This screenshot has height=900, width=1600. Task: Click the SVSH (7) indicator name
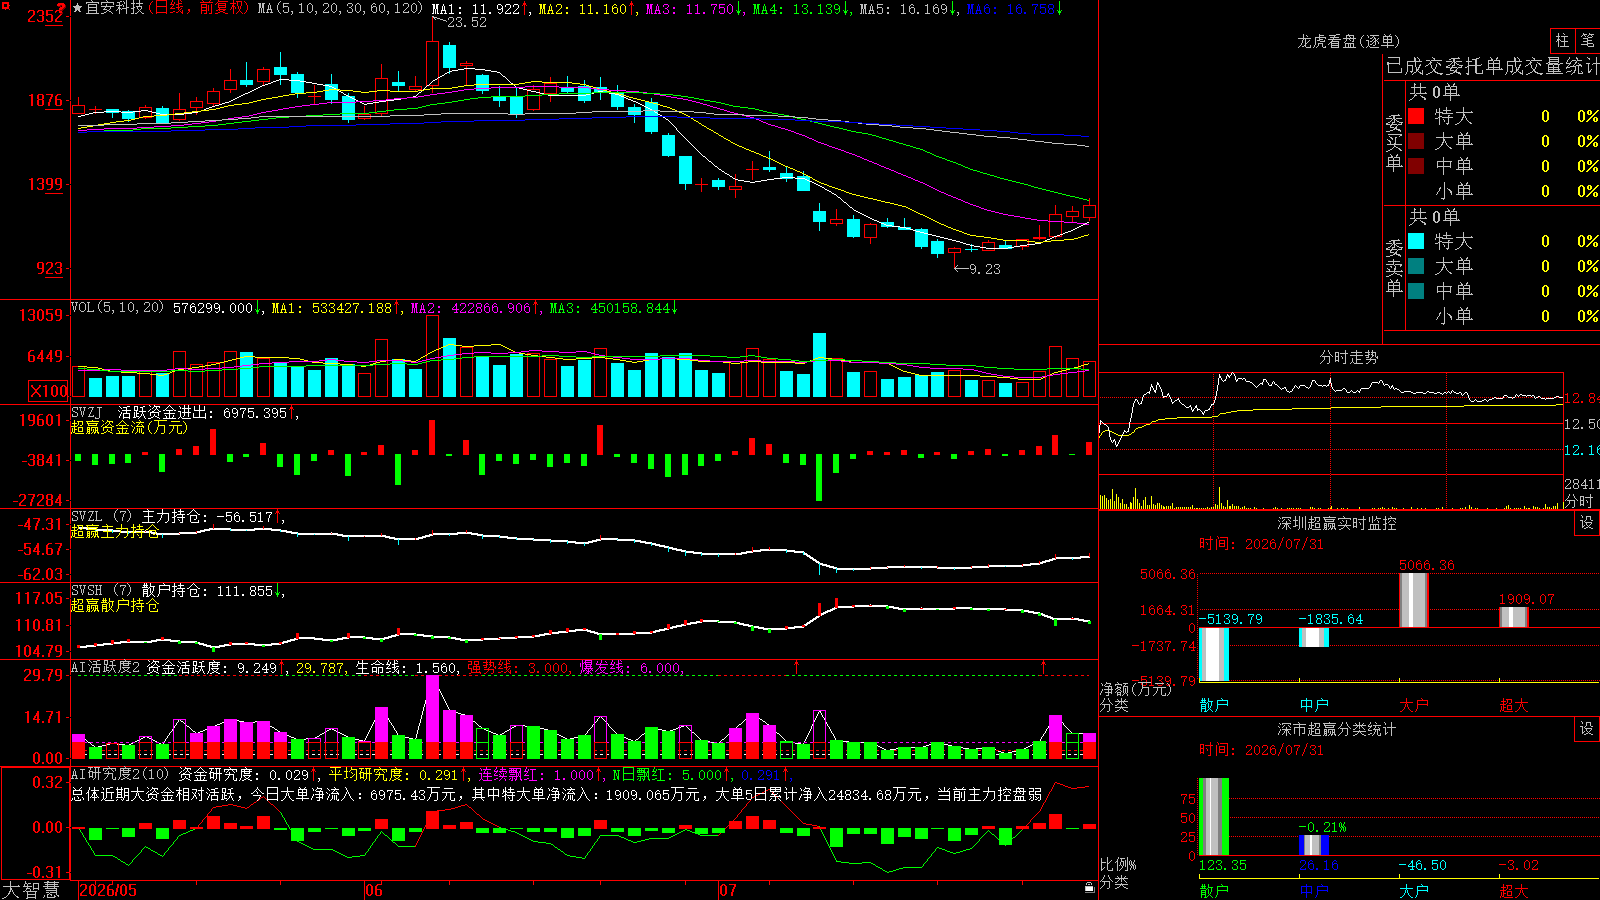(x=101, y=591)
